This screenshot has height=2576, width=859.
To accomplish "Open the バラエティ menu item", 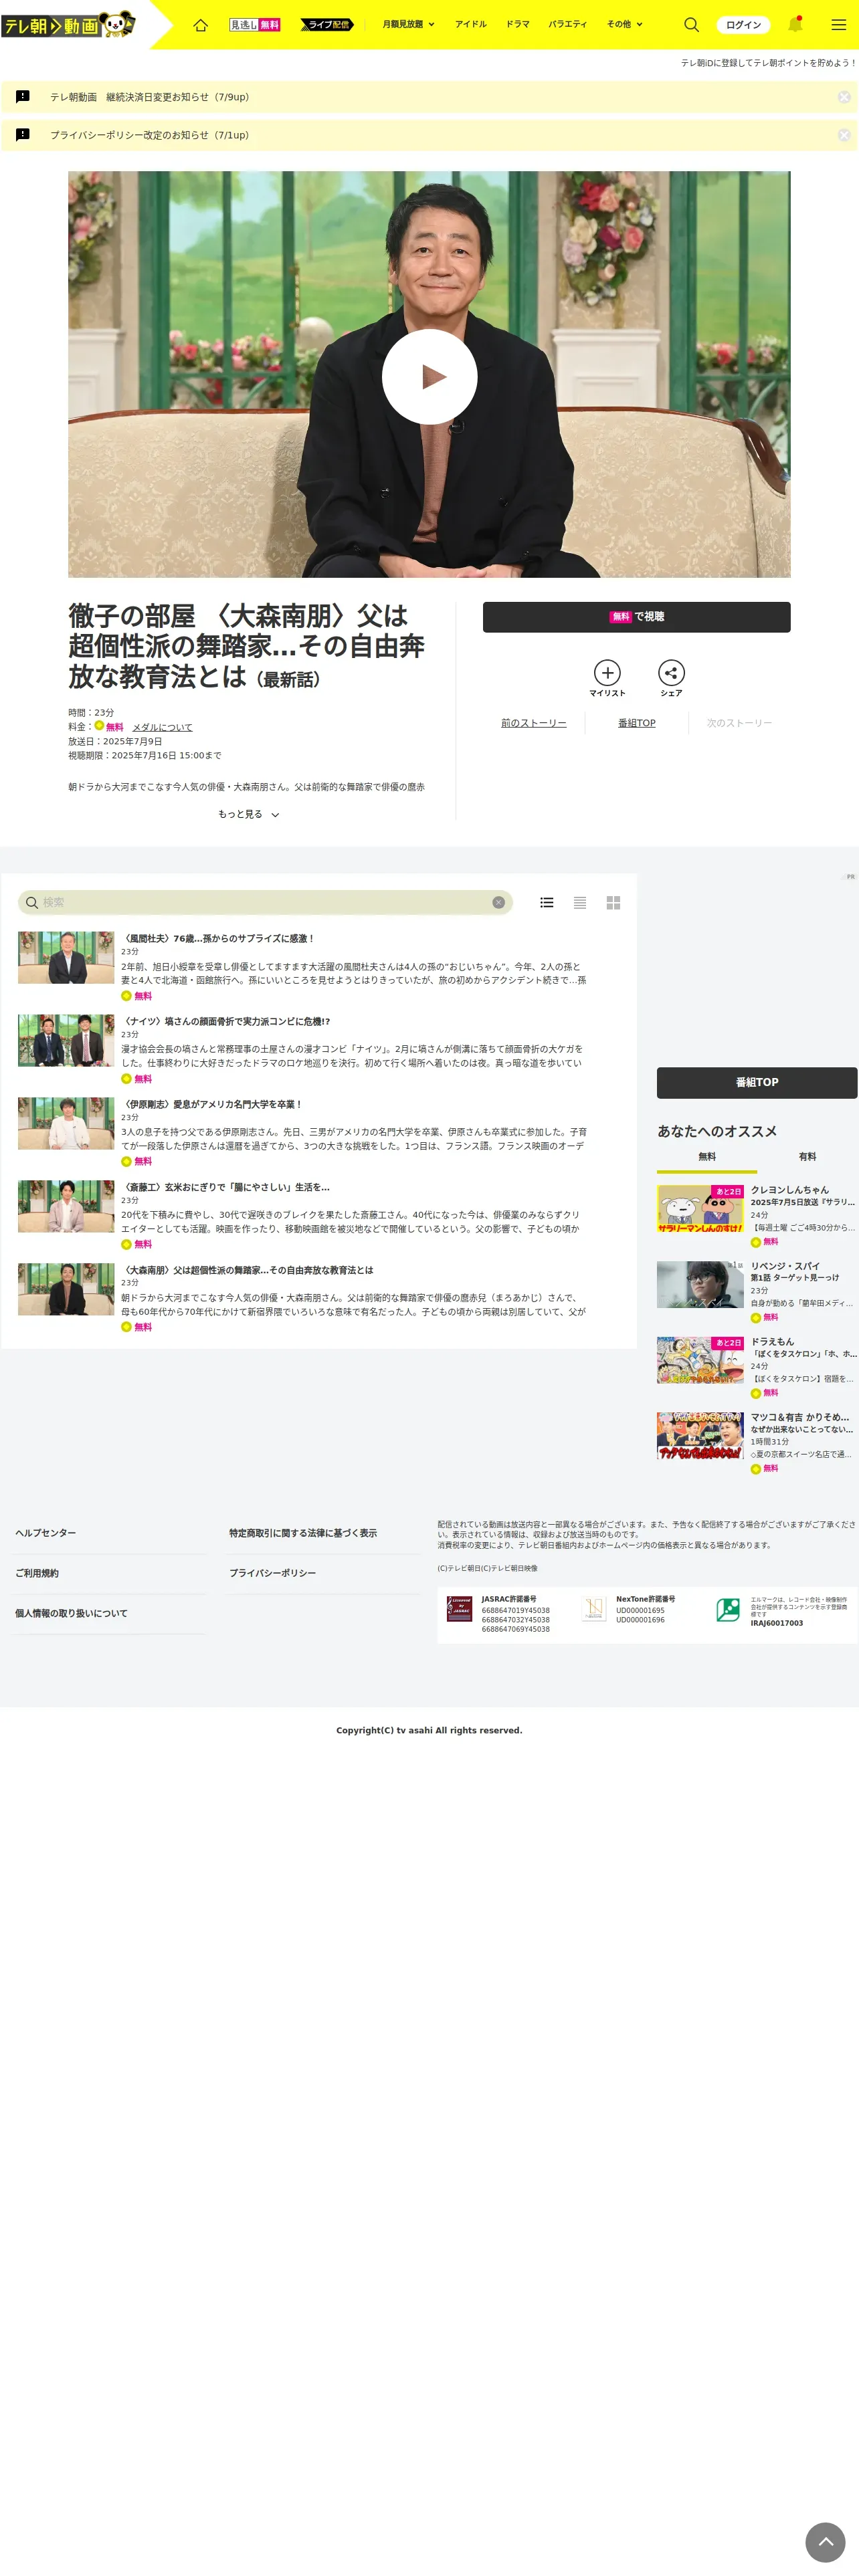I will (568, 24).
